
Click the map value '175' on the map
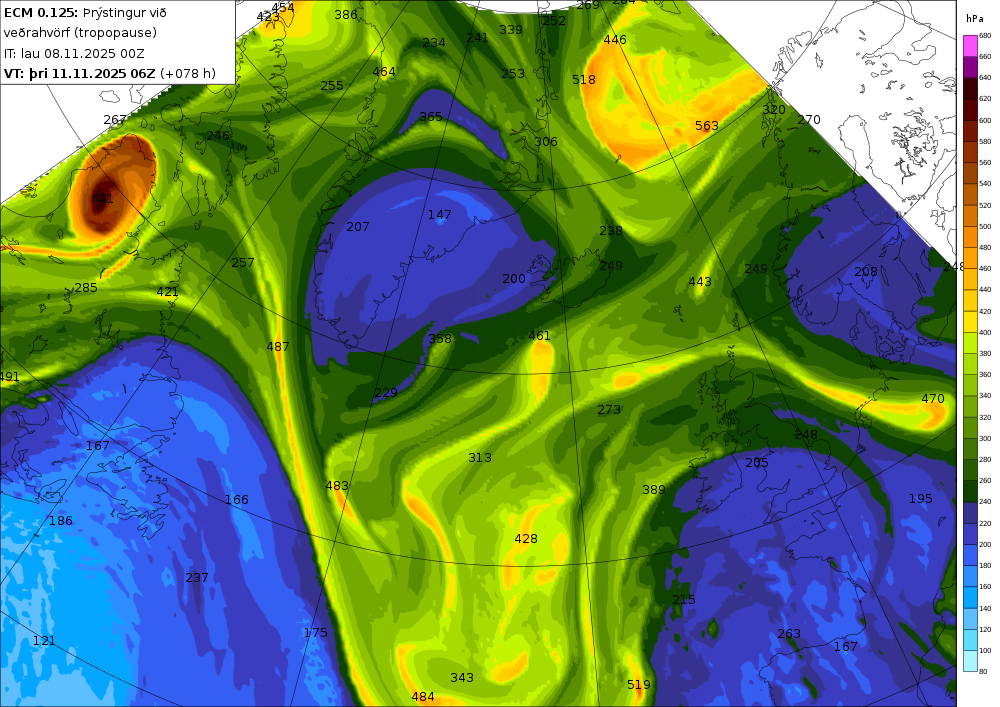315,632
